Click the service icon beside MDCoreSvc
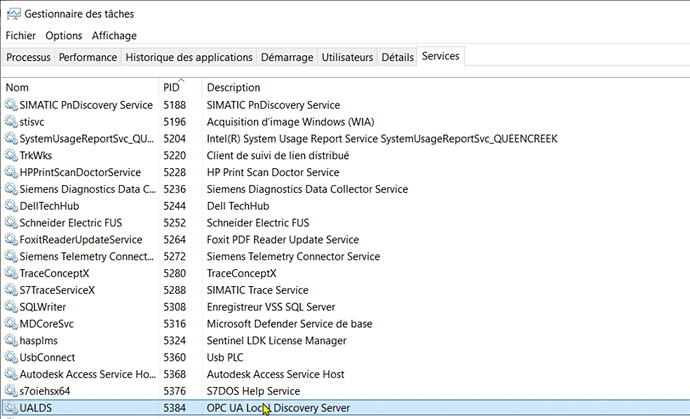This screenshot has height=419, width=690. [x=11, y=323]
